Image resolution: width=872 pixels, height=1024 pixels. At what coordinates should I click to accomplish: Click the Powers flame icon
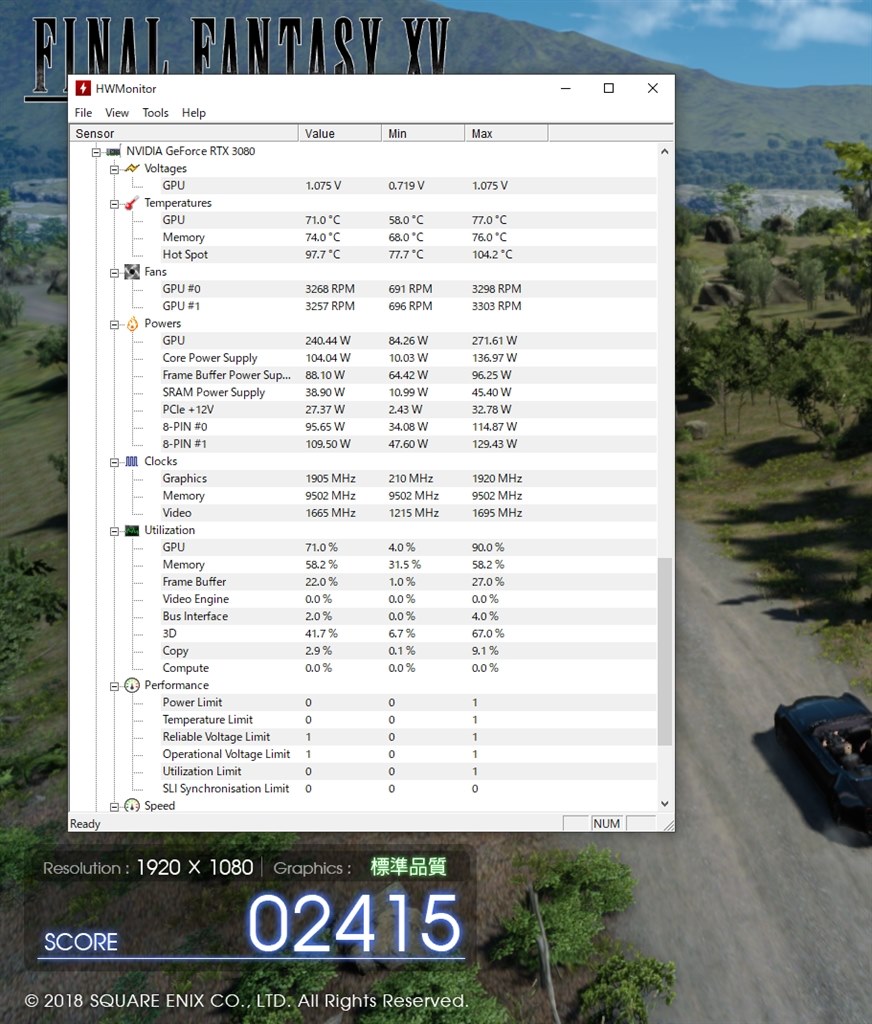tap(133, 323)
